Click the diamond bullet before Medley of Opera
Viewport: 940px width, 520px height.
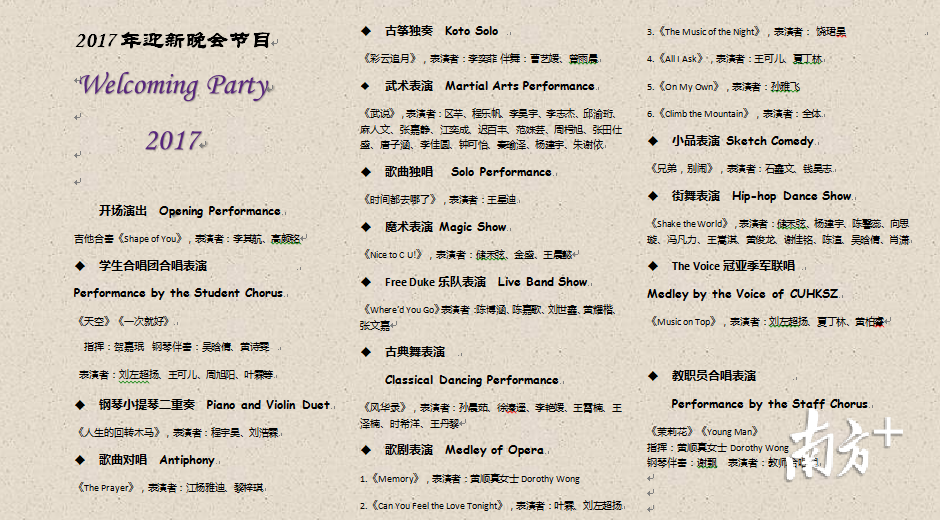point(366,450)
